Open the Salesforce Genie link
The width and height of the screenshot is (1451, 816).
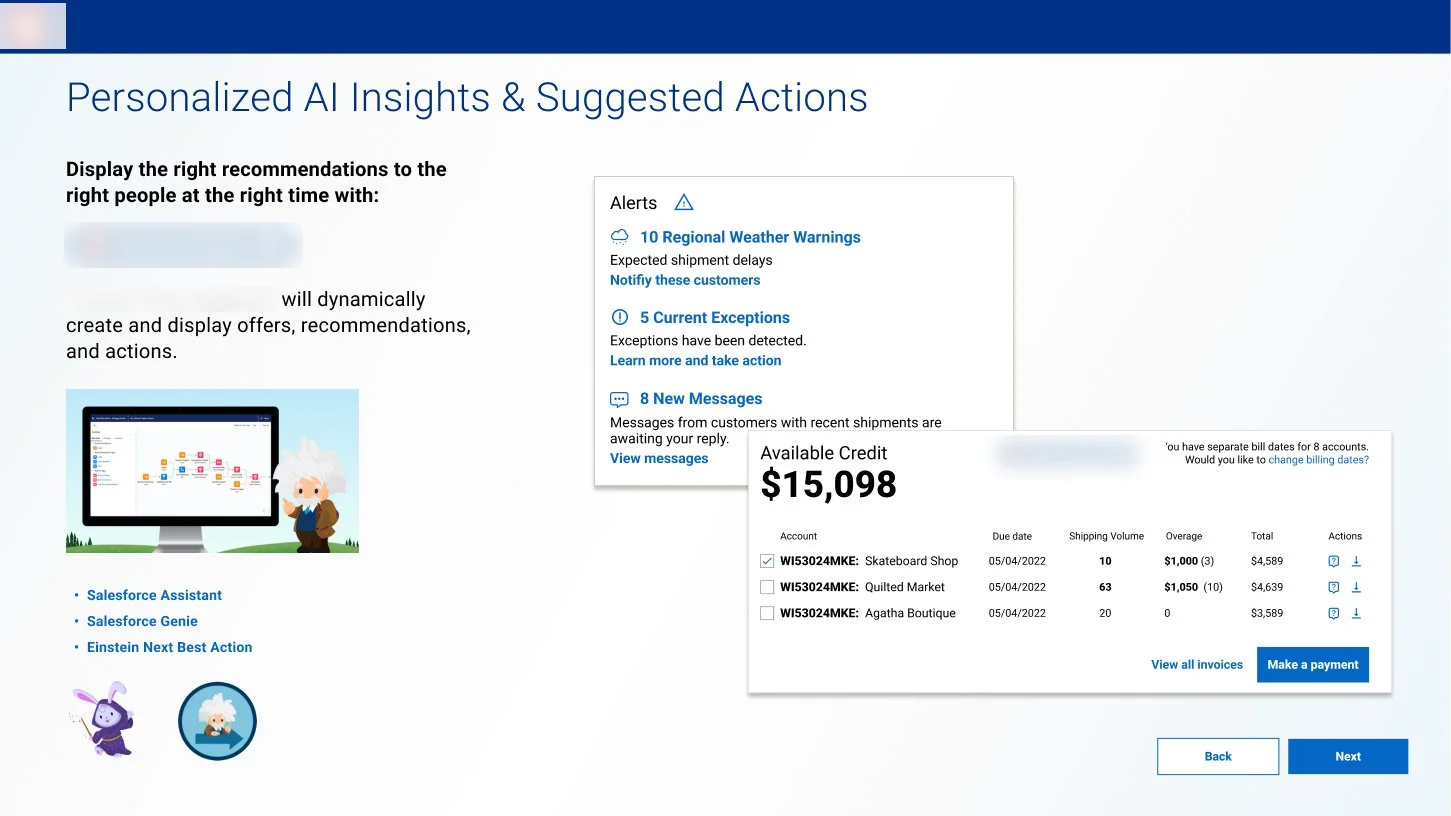tap(142, 621)
